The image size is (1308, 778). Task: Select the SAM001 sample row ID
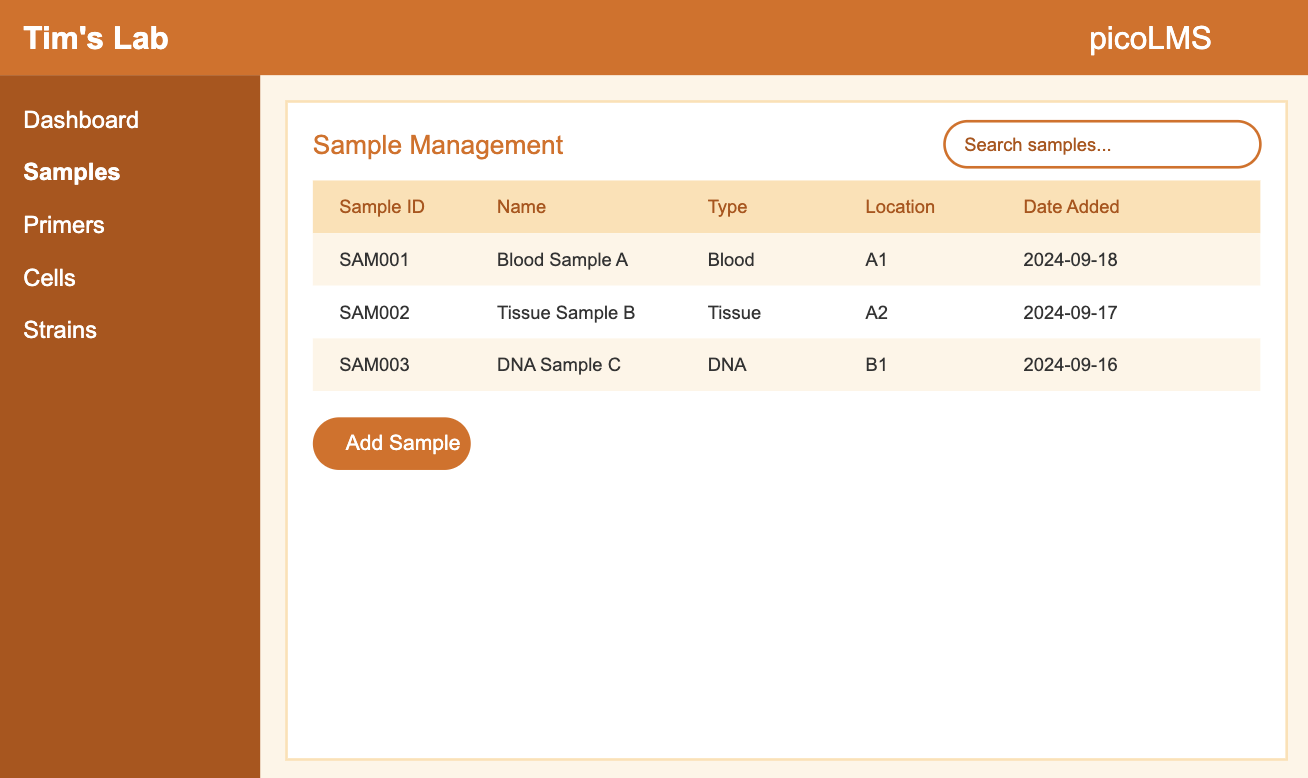coord(374,260)
